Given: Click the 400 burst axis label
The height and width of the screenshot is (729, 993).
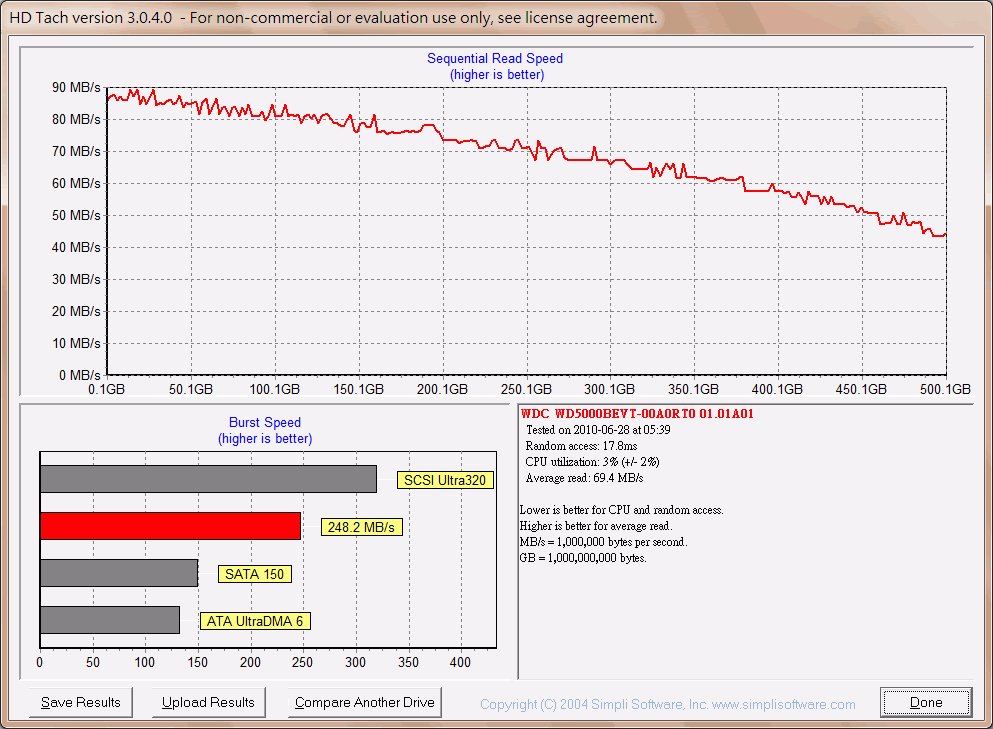Looking at the screenshot, I should (x=460, y=662).
